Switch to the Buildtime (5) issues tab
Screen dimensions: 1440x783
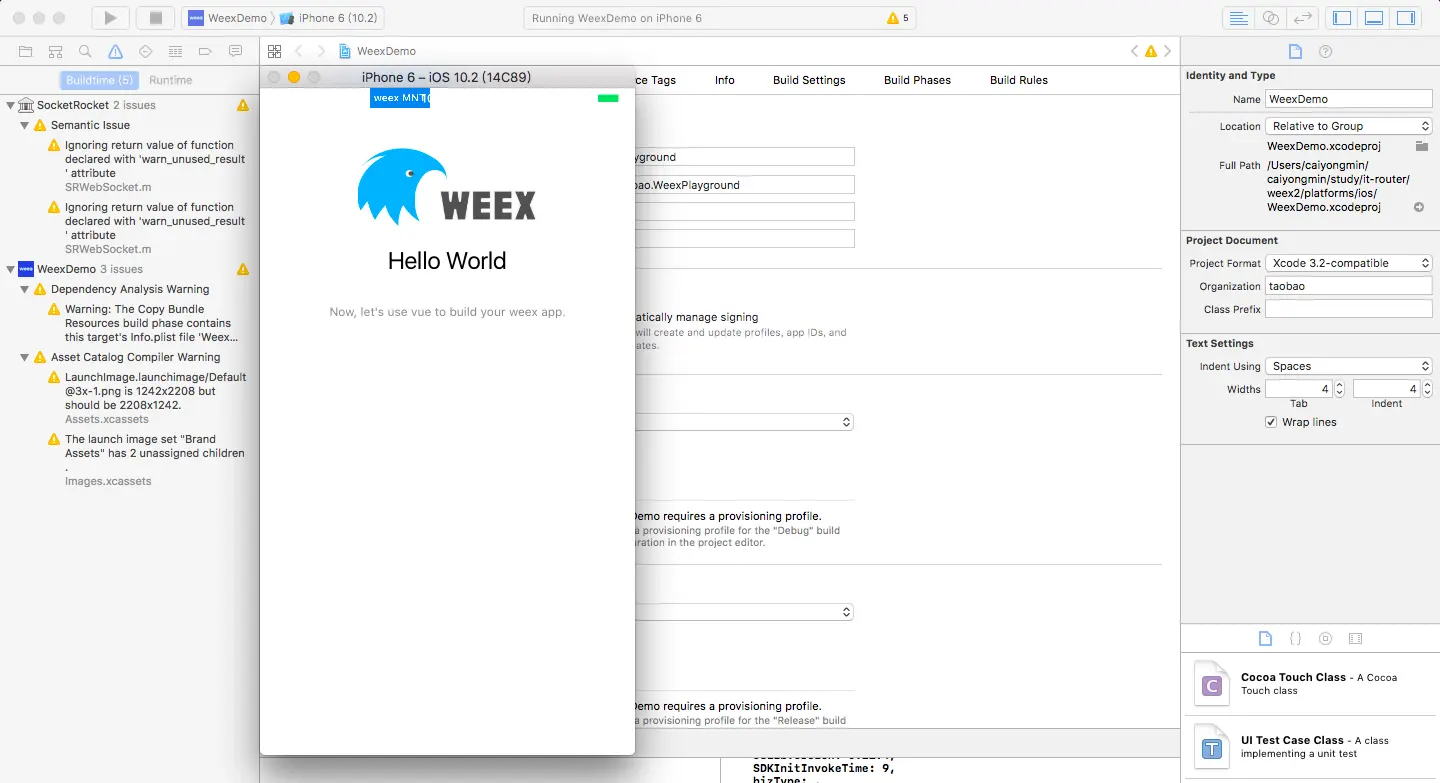99,80
